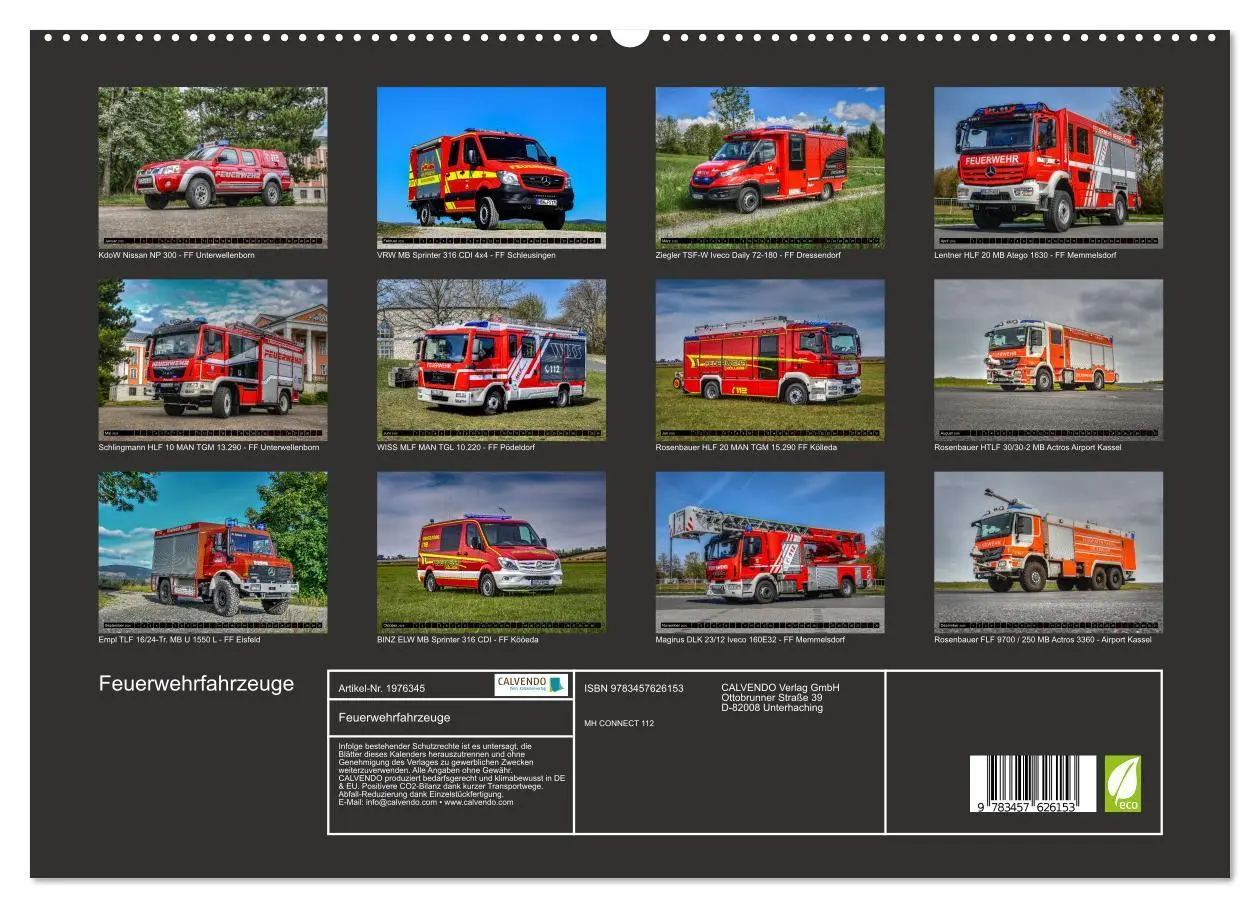Click the CALVENDO publisher logo
The image size is (1260, 908).
pos(528,684)
